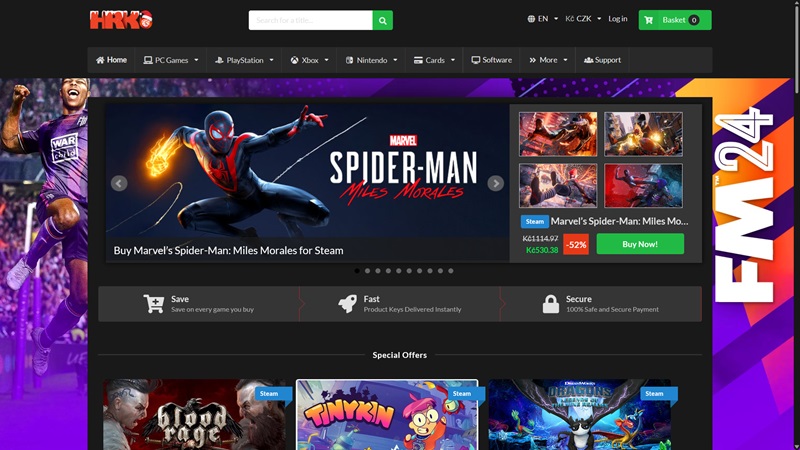Select the third carousel dot
Viewport: 800px width, 450px height.
click(x=378, y=271)
